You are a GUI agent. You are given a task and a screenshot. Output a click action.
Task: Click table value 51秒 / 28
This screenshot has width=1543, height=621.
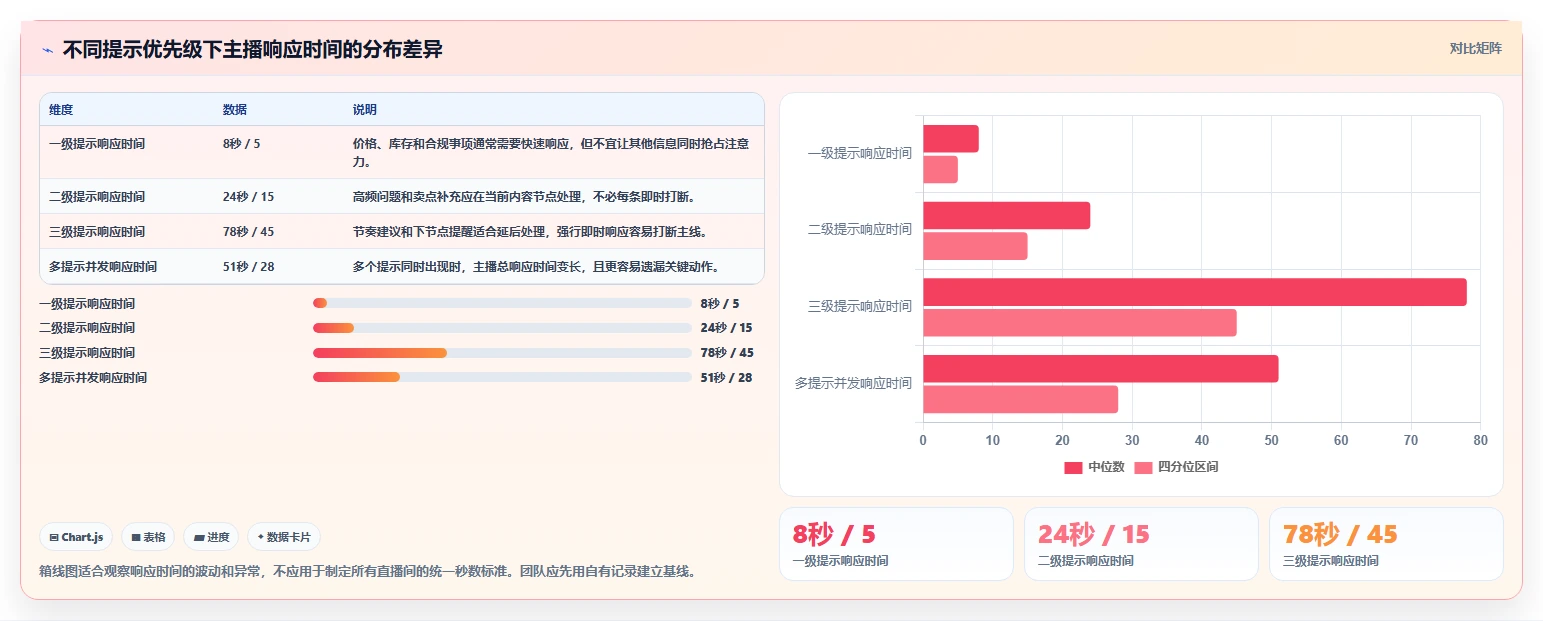pyautogui.click(x=248, y=266)
